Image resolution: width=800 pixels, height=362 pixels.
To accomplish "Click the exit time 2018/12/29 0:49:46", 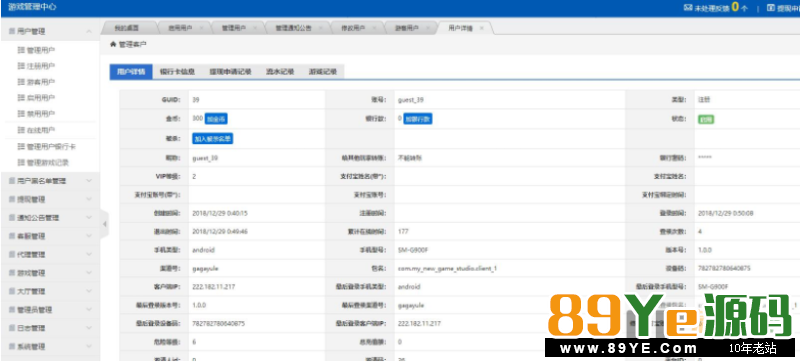I will 220,231.
